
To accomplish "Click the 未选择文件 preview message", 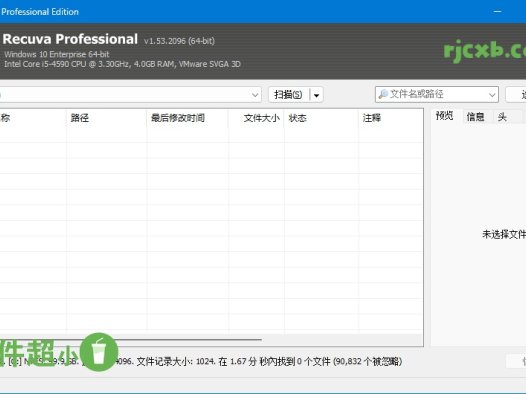I will point(504,234).
